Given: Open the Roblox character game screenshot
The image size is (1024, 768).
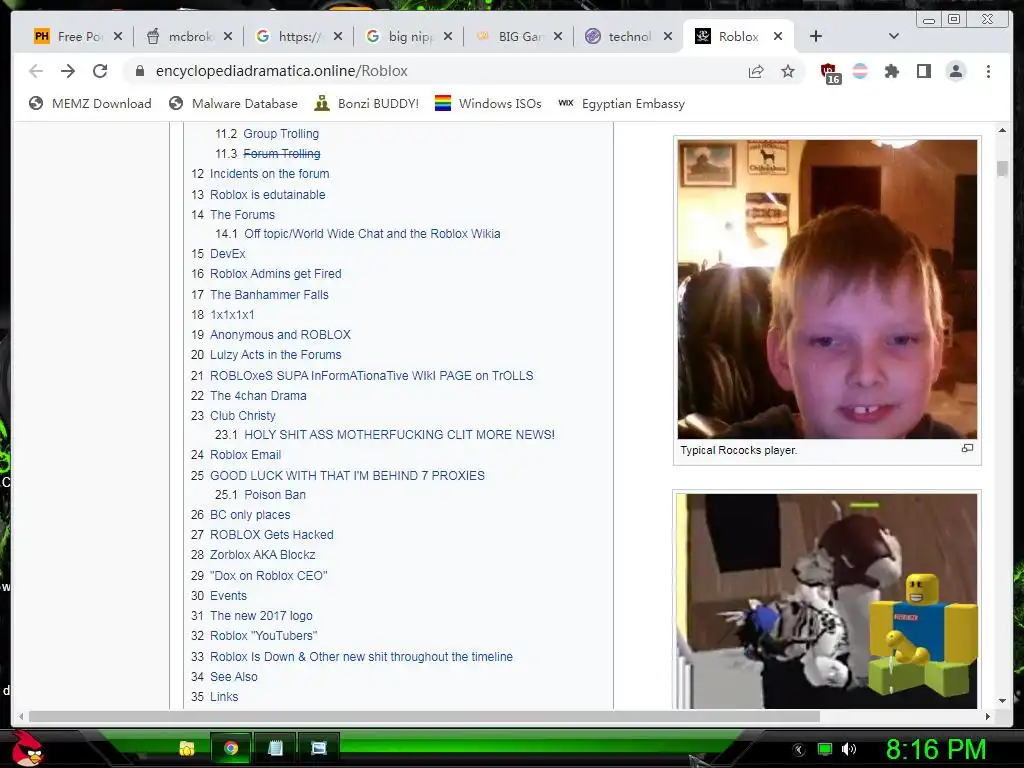Looking at the screenshot, I should click(827, 601).
